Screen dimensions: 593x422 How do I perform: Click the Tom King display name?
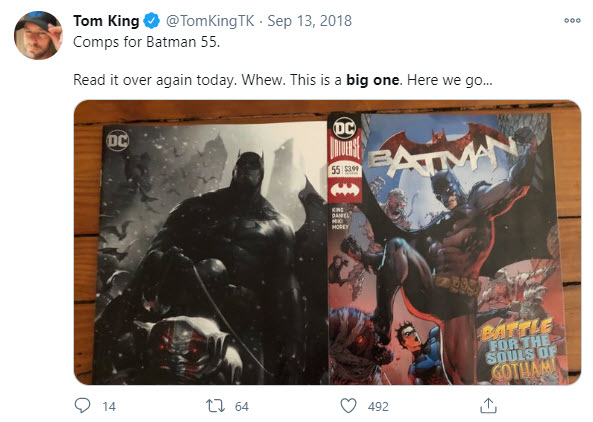click(106, 21)
